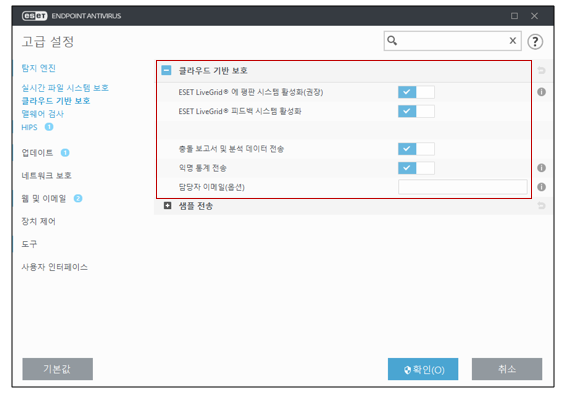Revert 클라우드 기반 보호 section with undo arrow
562x393 pixels.
pos(541,70)
